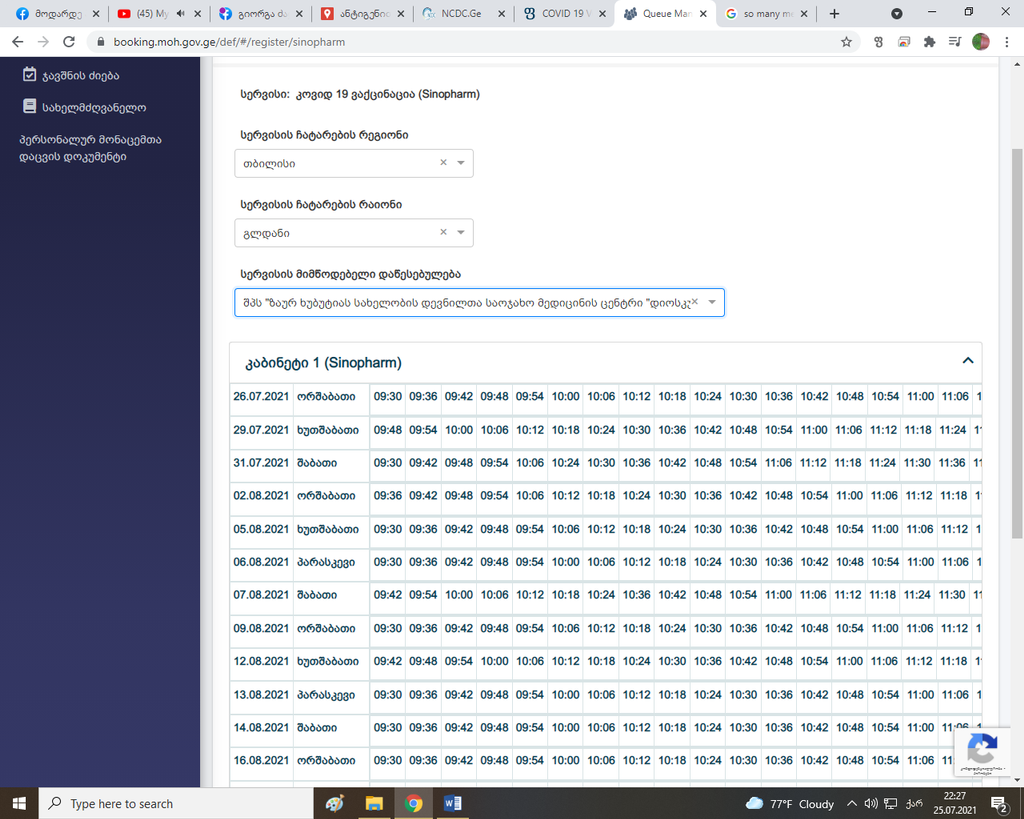The width and height of the screenshot is (1024, 819).
Task: Select 09:54 slot on 14.08.2021
Action: coord(530,728)
